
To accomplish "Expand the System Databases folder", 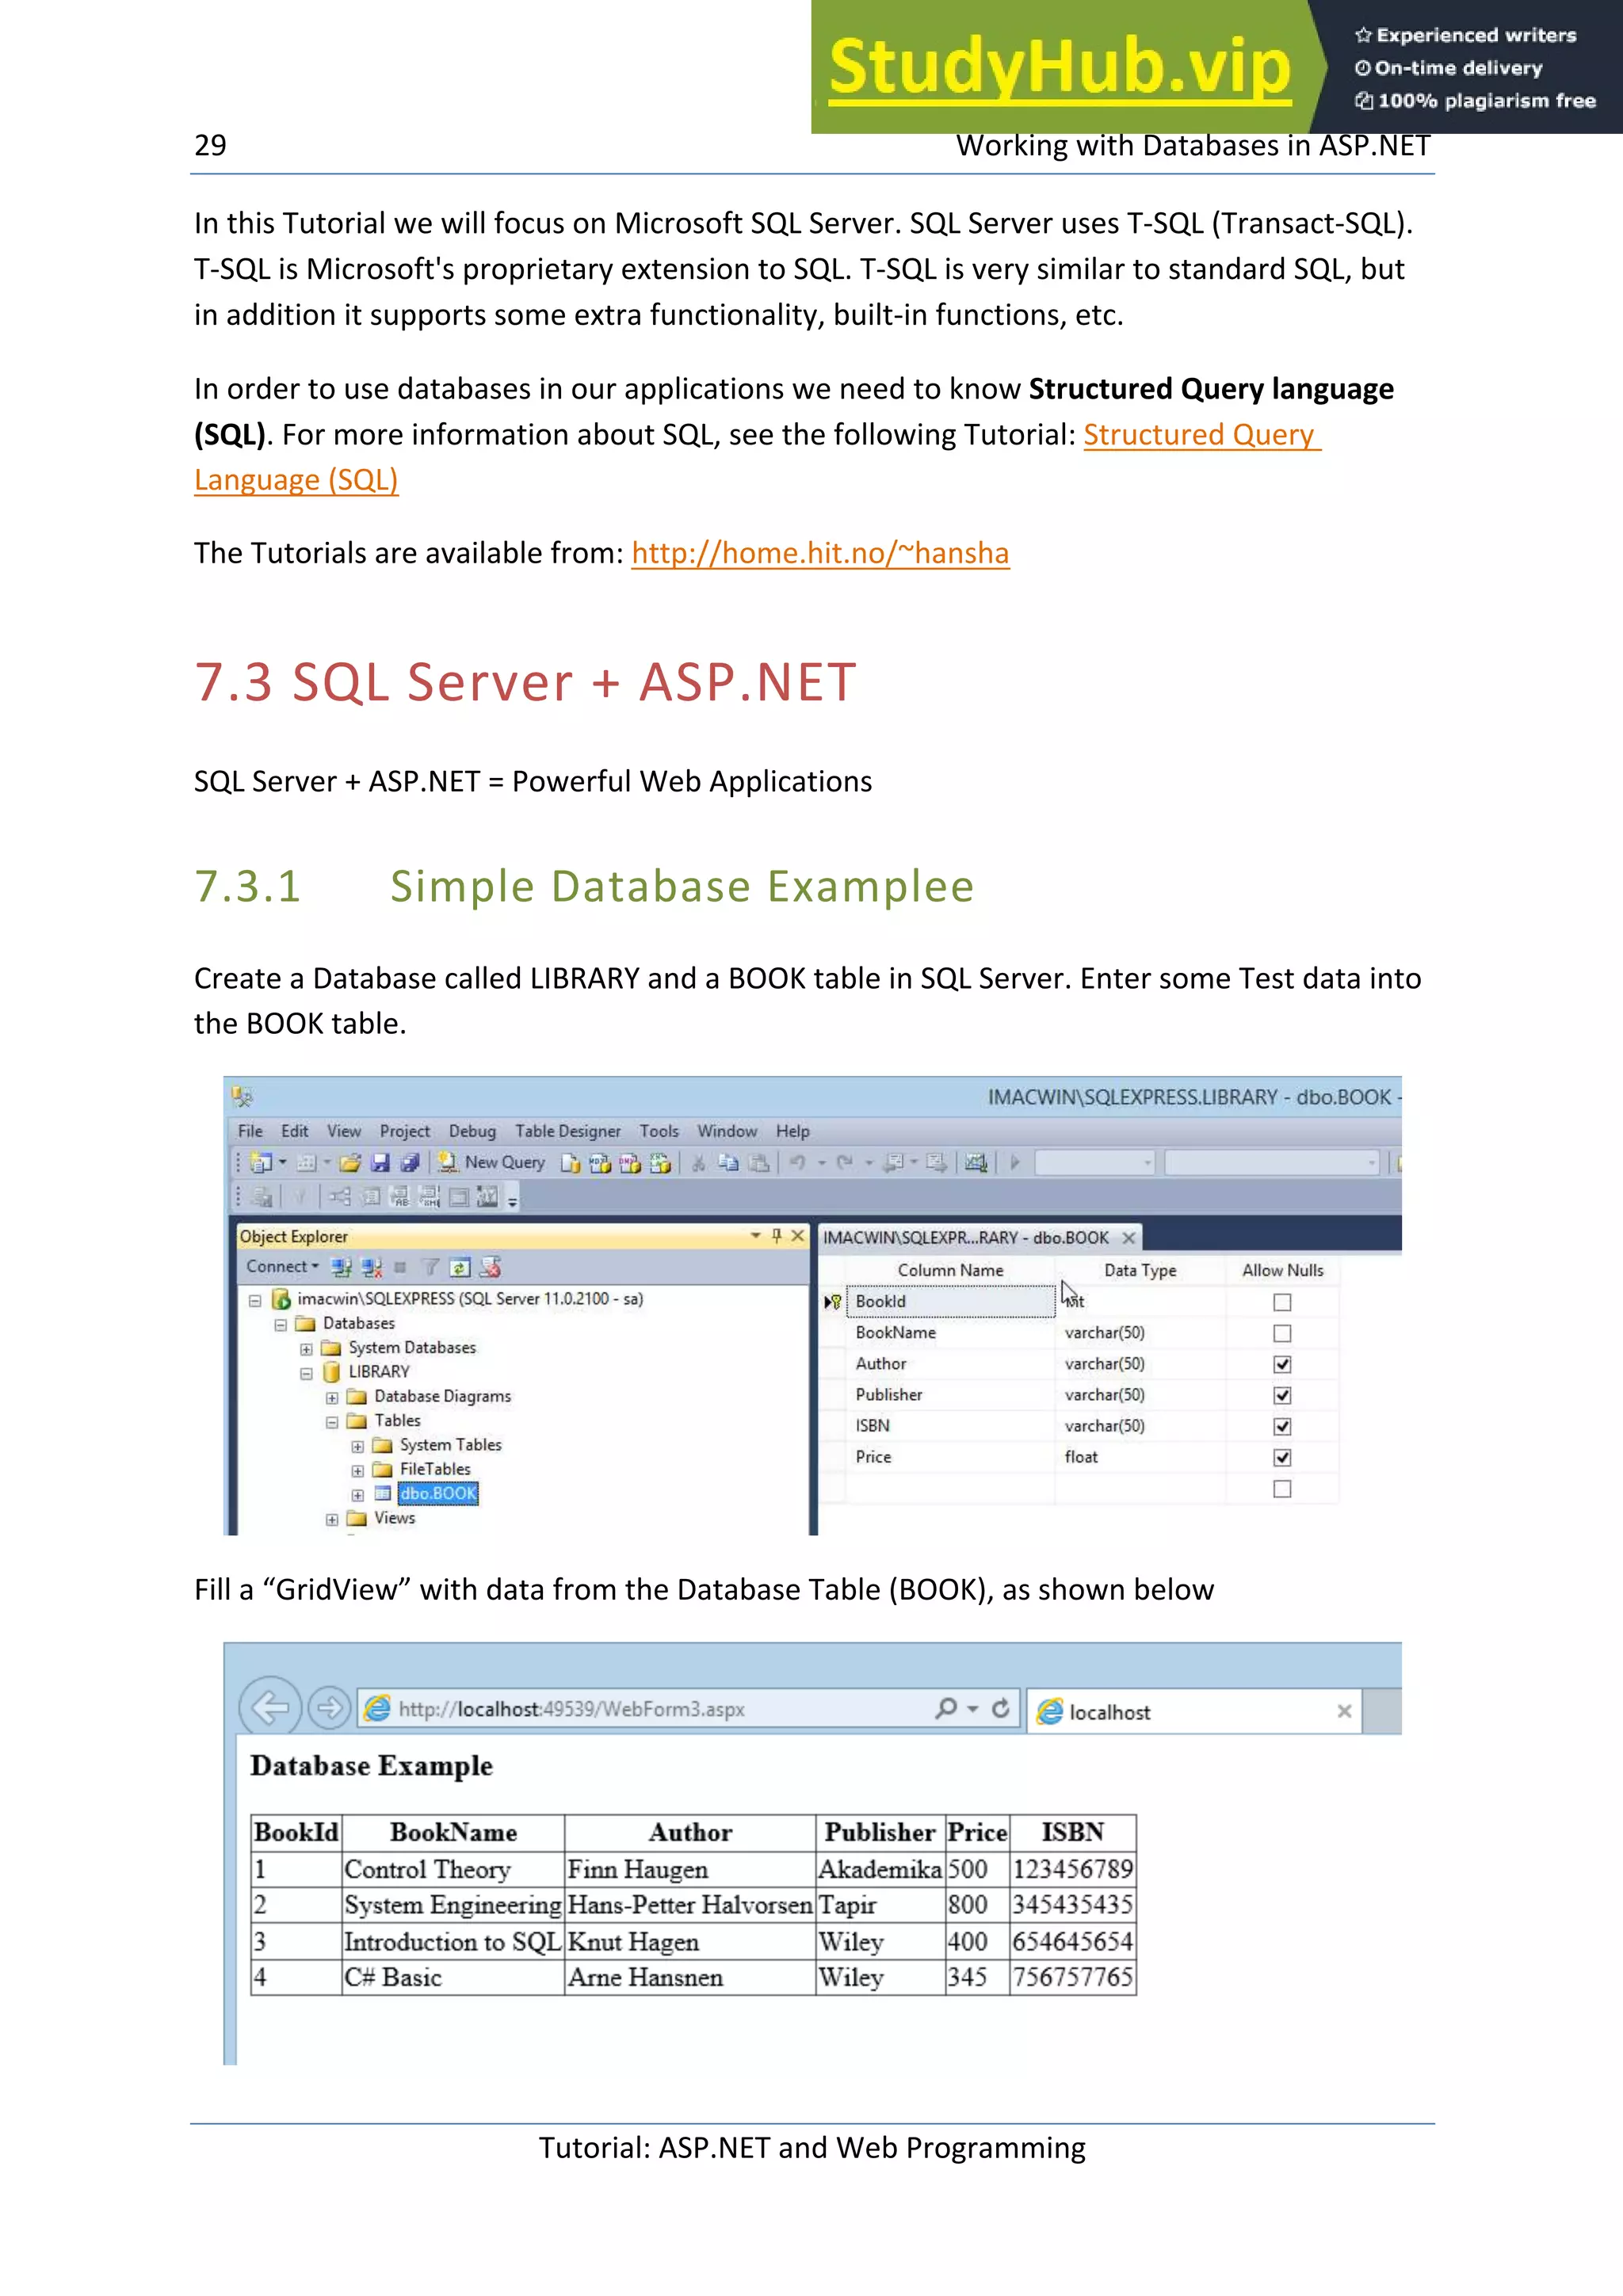I will (x=306, y=1349).
